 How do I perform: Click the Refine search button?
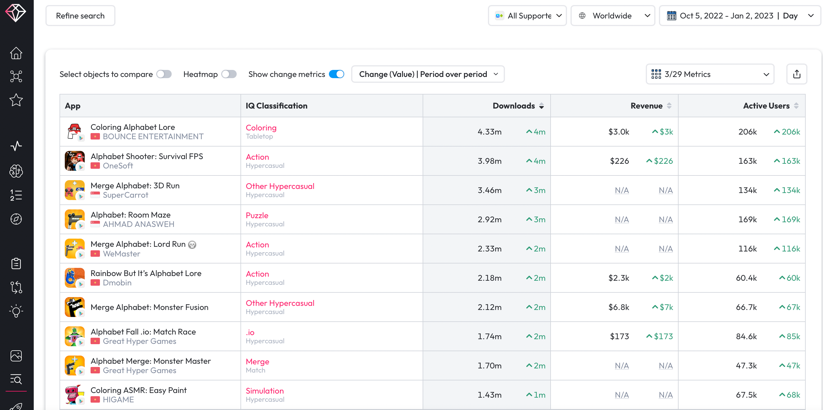pyautogui.click(x=80, y=16)
